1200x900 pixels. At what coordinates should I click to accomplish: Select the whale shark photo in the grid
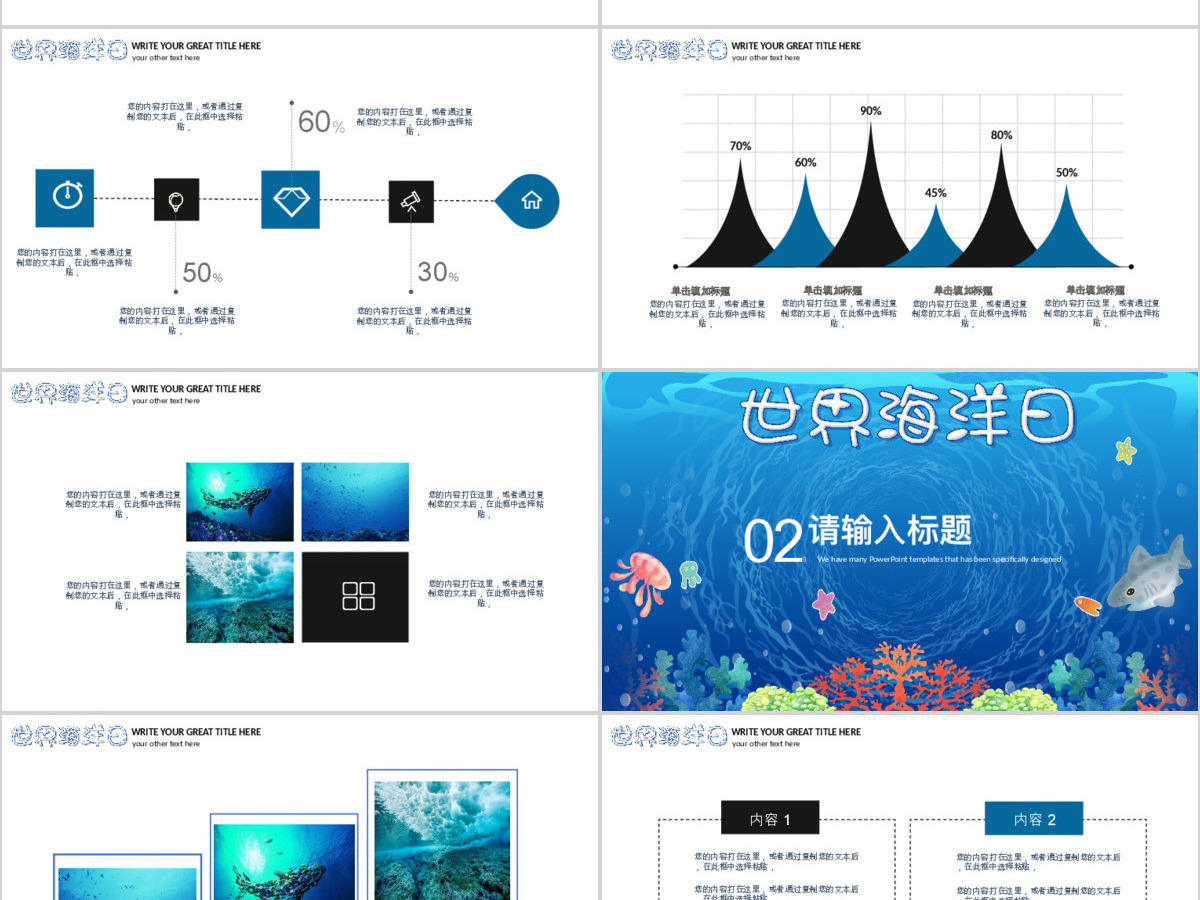pyautogui.click(x=240, y=502)
